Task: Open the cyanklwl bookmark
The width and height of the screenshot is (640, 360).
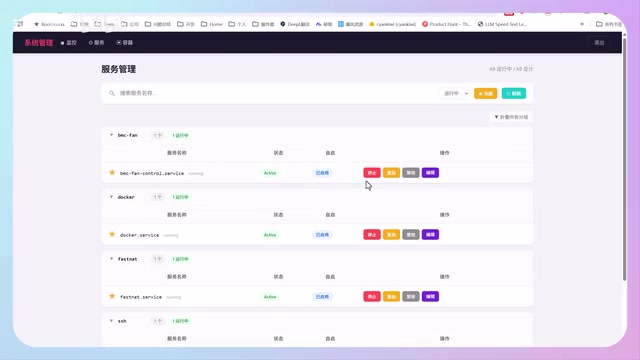Action: tap(392, 24)
